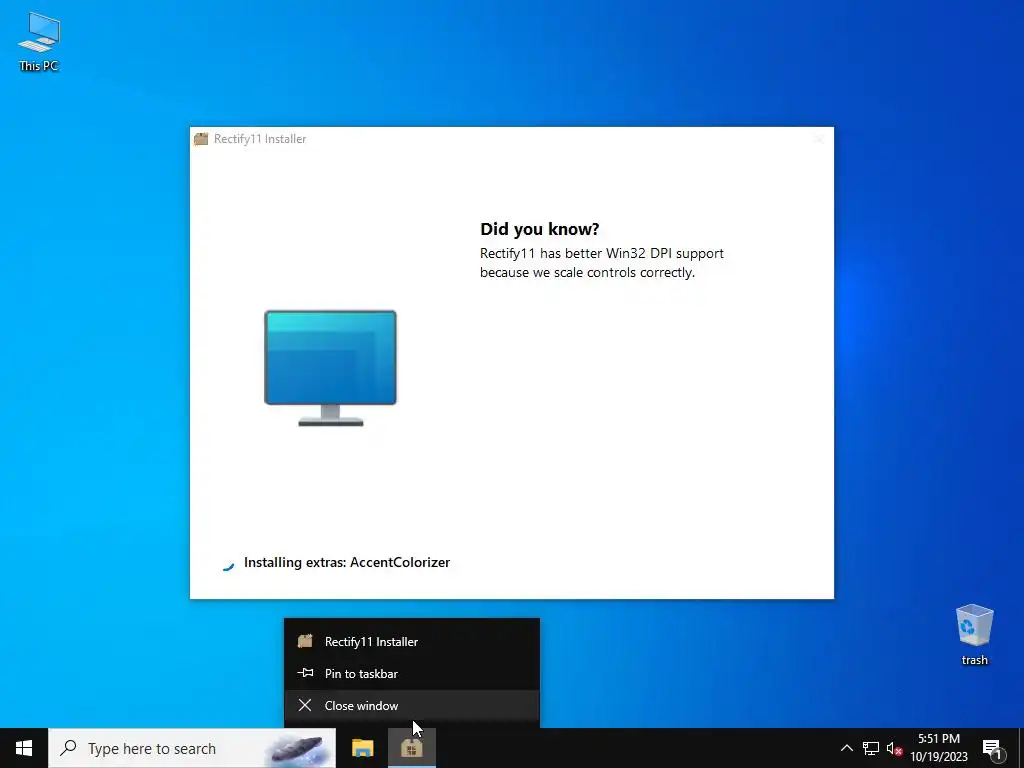Click the whale image in the search box
The height and width of the screenshot is (768, 1024).
pyautogui.click(x=297, y=748)
